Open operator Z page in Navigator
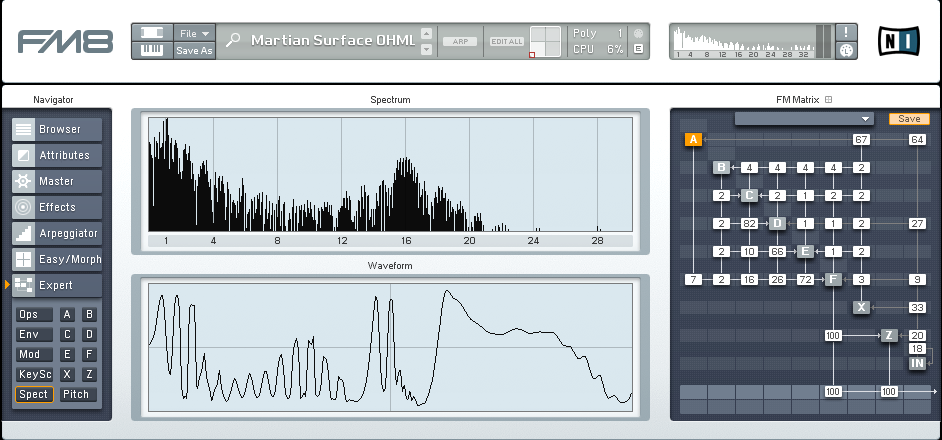 [x=90, y=374]
